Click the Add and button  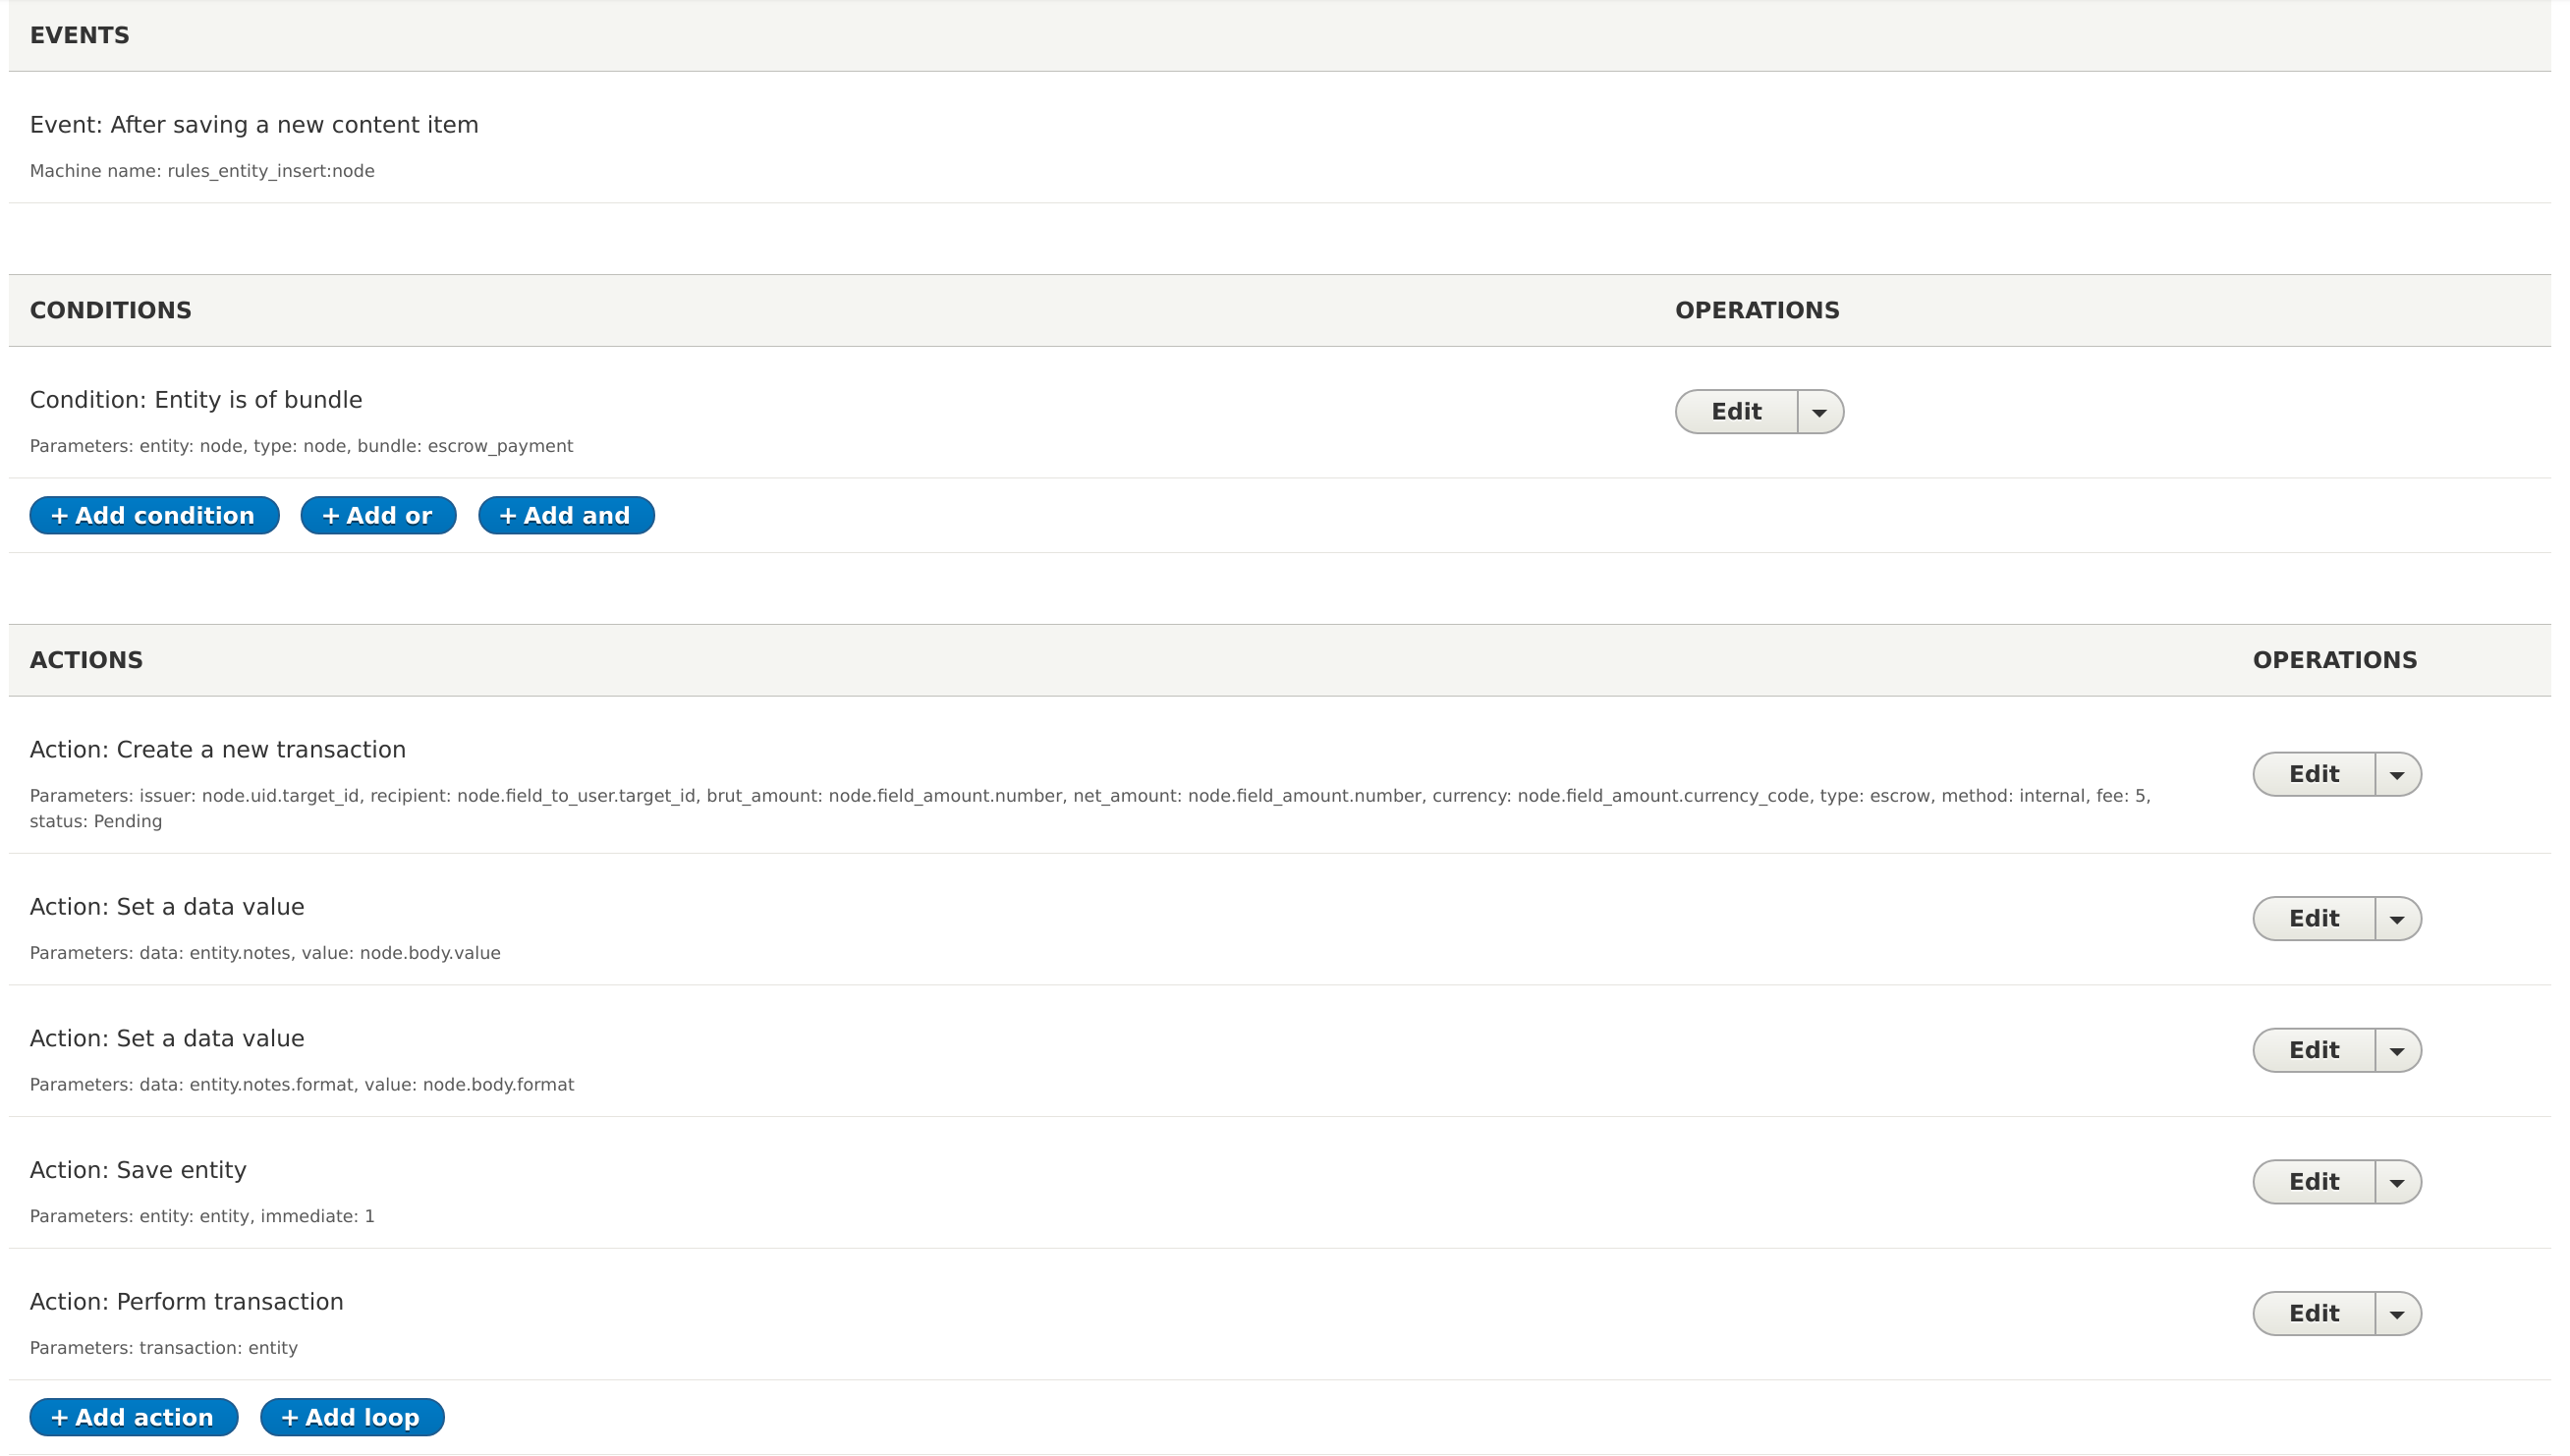tap(566, 515)
